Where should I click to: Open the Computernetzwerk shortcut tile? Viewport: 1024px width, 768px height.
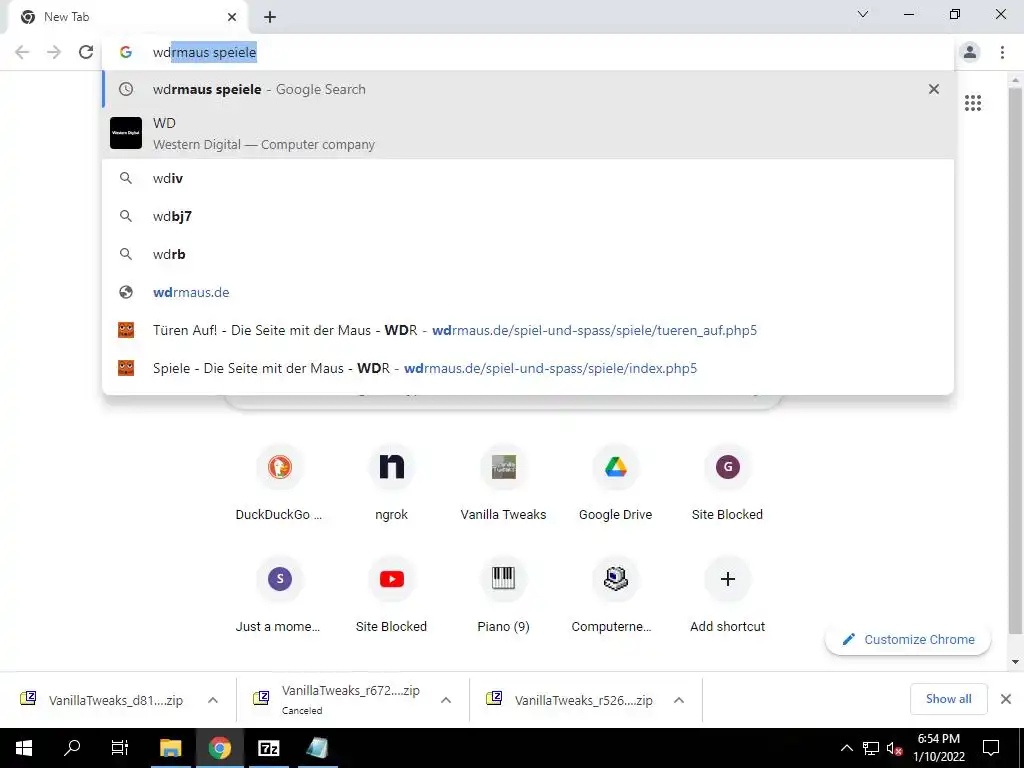tap(615, 595)
